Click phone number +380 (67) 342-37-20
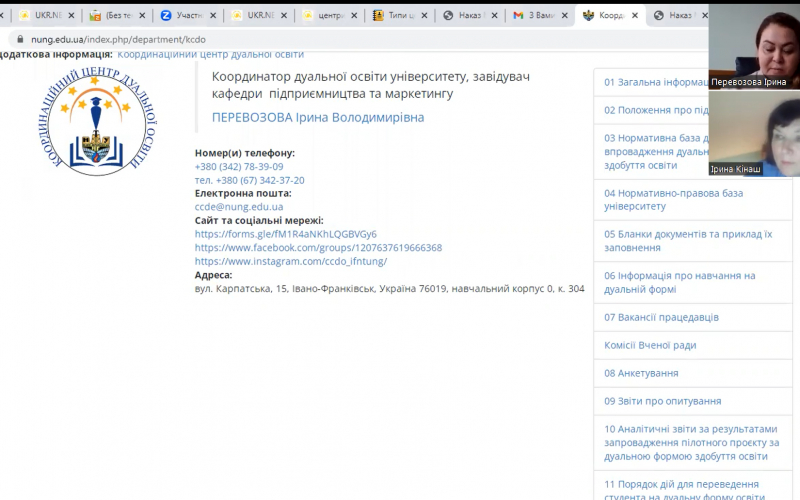Screen dimensions: 800x500 [x=260, y=180]
